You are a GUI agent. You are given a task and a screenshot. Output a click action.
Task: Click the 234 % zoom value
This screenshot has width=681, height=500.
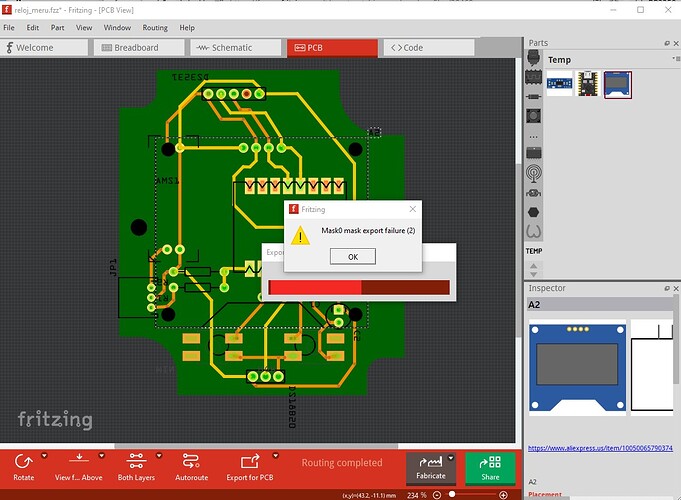[417, 495]
